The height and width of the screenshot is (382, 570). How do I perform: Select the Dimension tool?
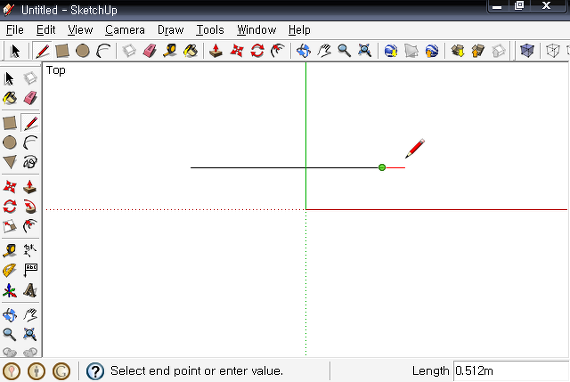point(30,250)
